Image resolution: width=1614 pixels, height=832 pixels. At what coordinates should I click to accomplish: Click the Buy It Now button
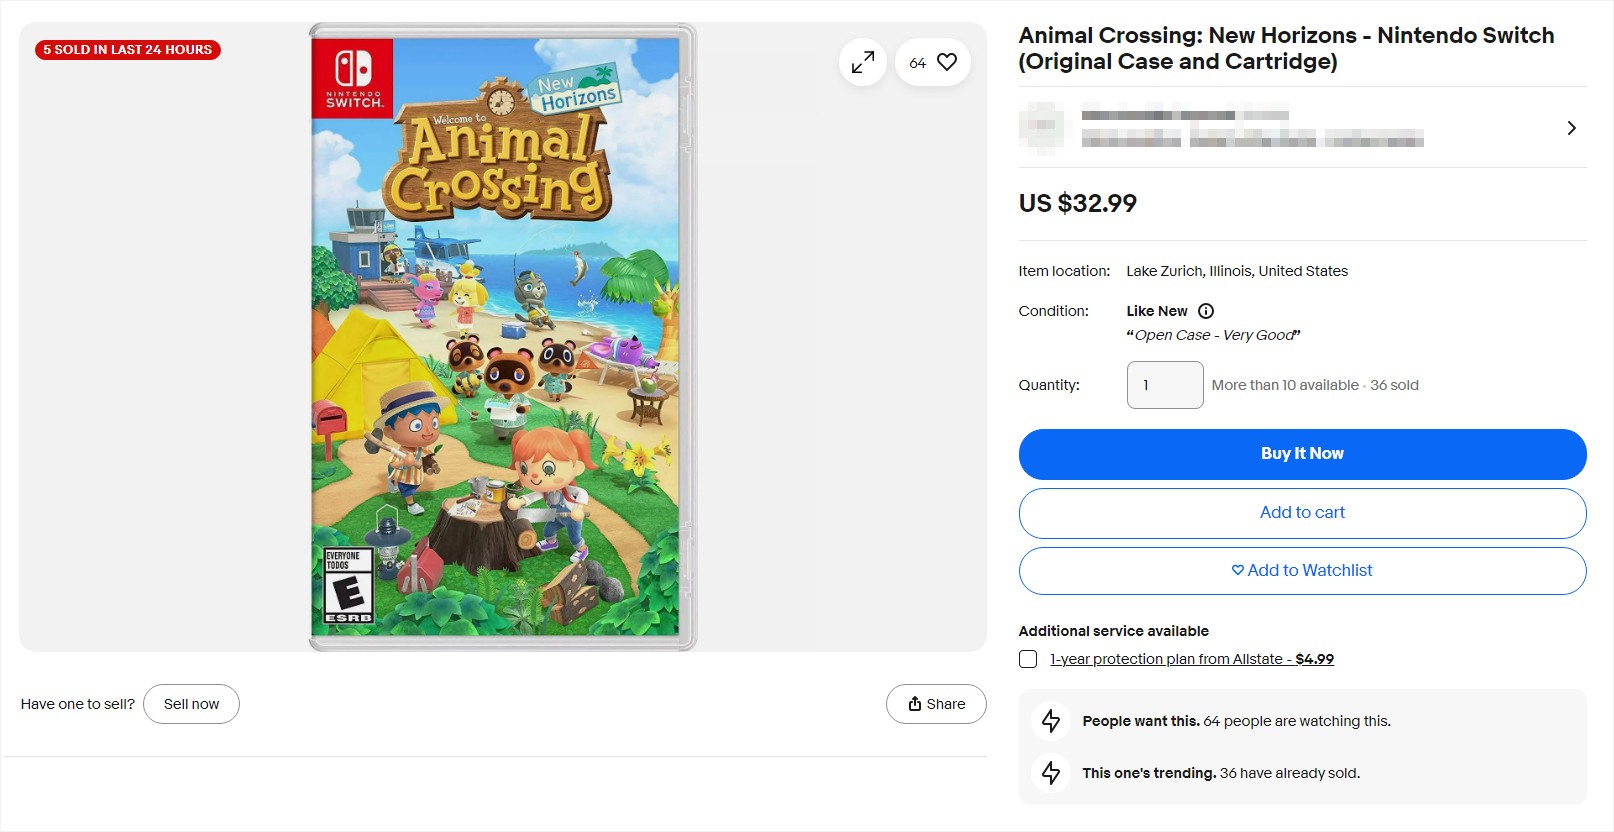pyautogui.click(x=1302, y=453)
